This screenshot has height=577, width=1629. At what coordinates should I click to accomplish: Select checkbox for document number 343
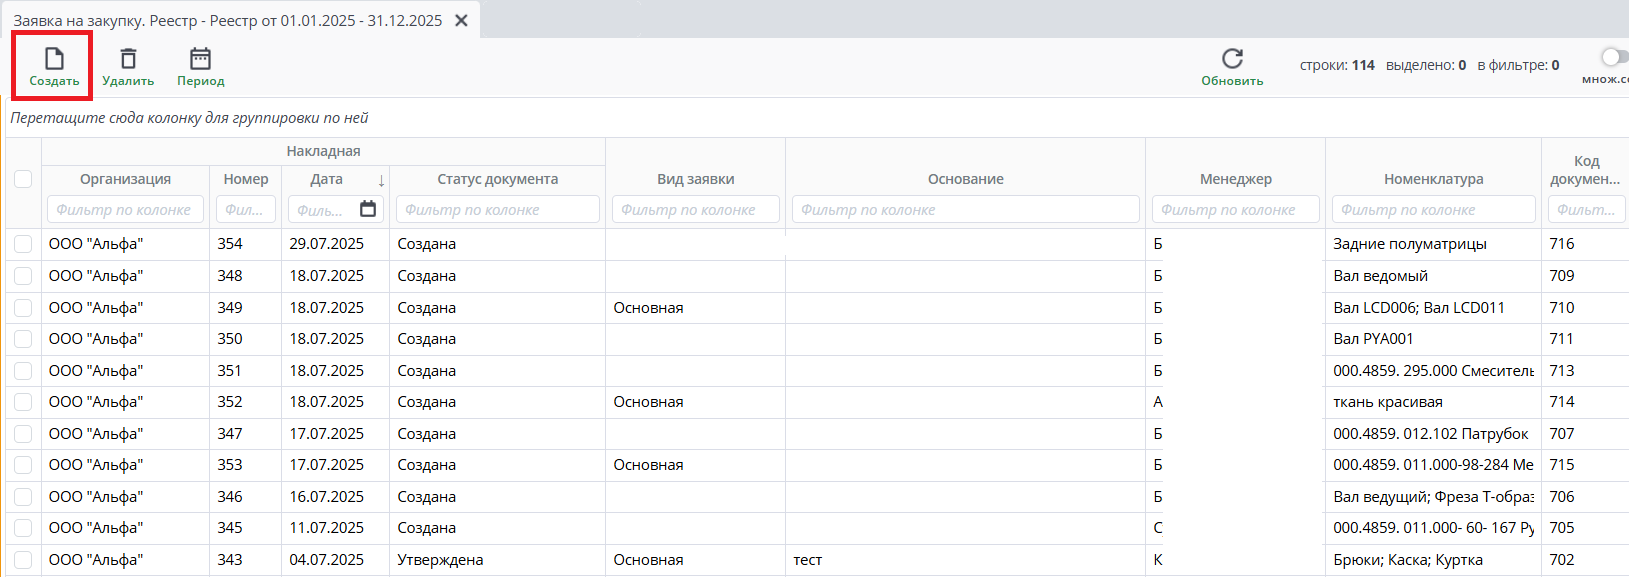pos(23,560)
